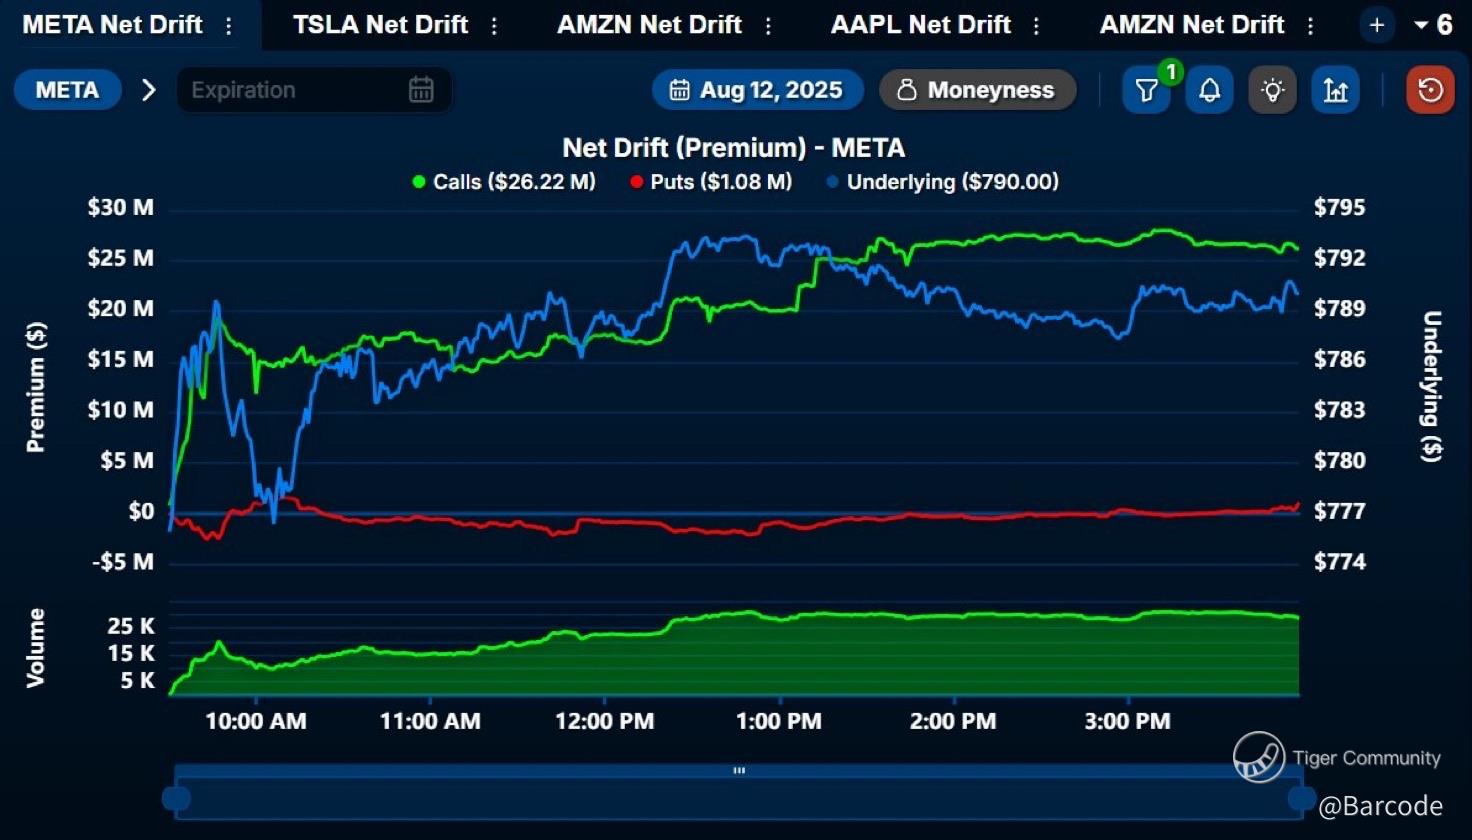Viewport: 1472px width, 840px height.
Task: Click the red reset icon
Action: click(1431, 90)
